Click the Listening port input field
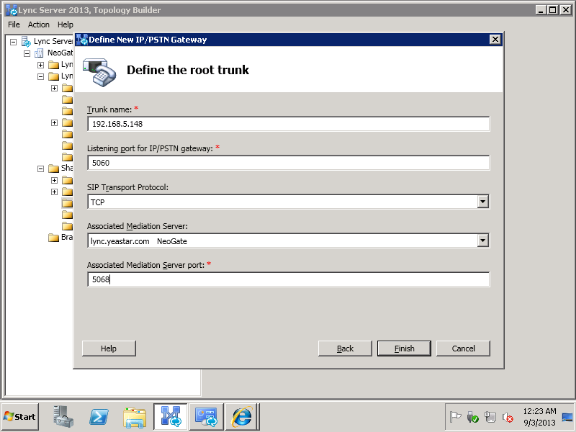This screenshot has width=576, height=432. pos(288,163)
